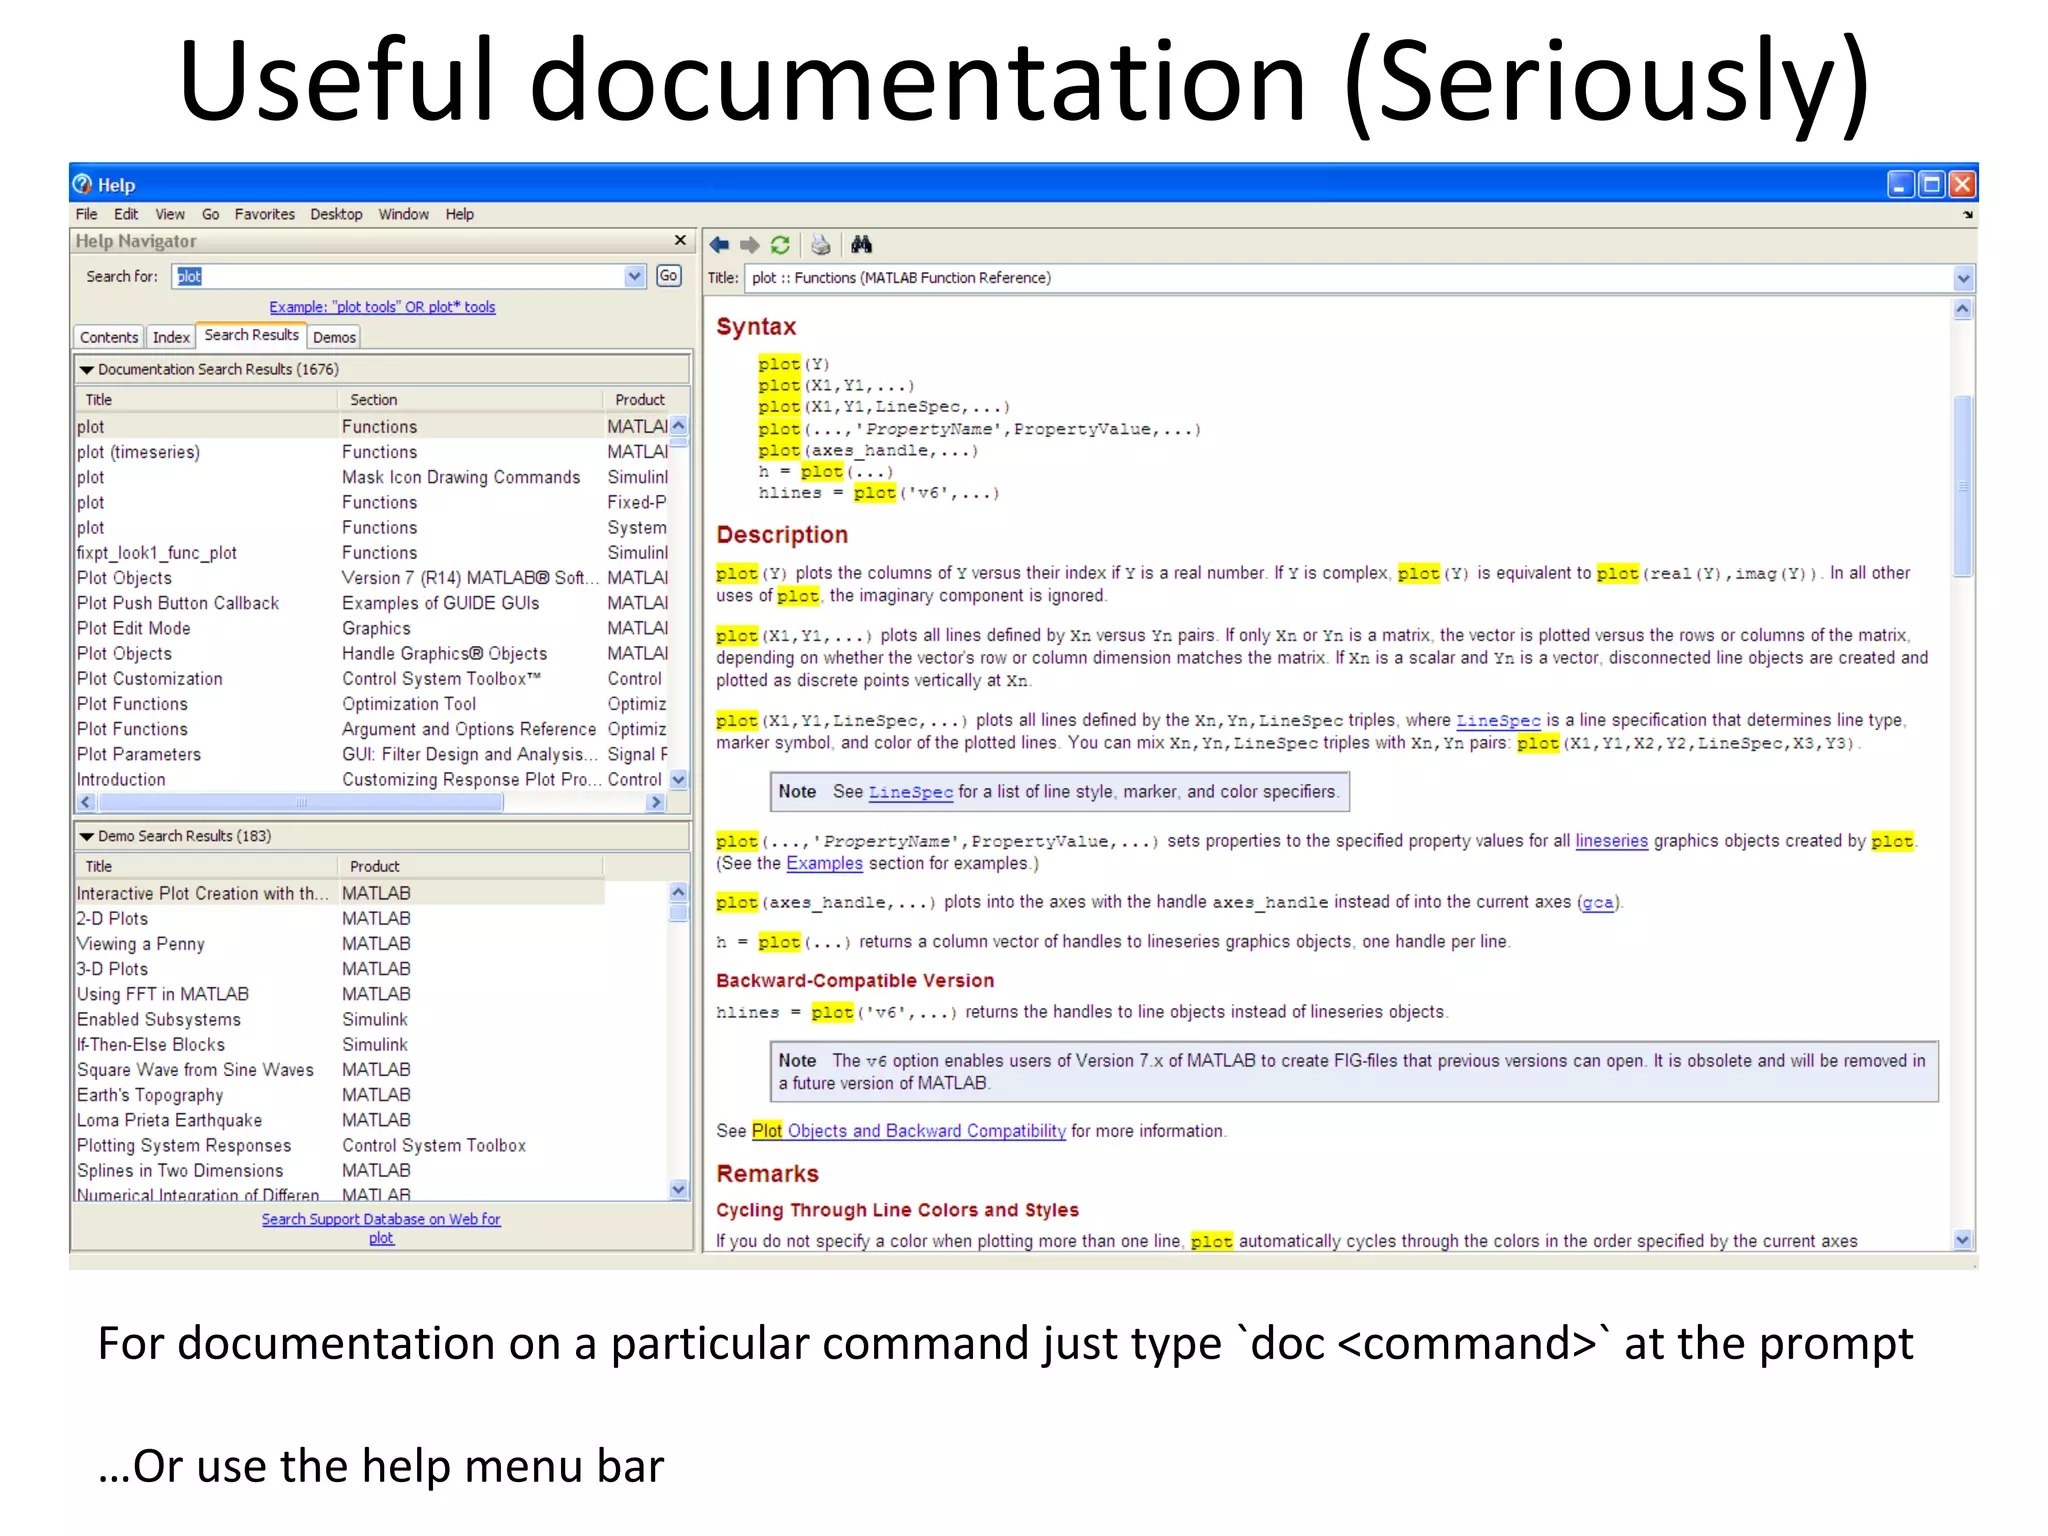This screenshot has height=1536, width=2048.
Task: Click in the Search for input field
Action: pyautogui.click(x=400, y=277)
